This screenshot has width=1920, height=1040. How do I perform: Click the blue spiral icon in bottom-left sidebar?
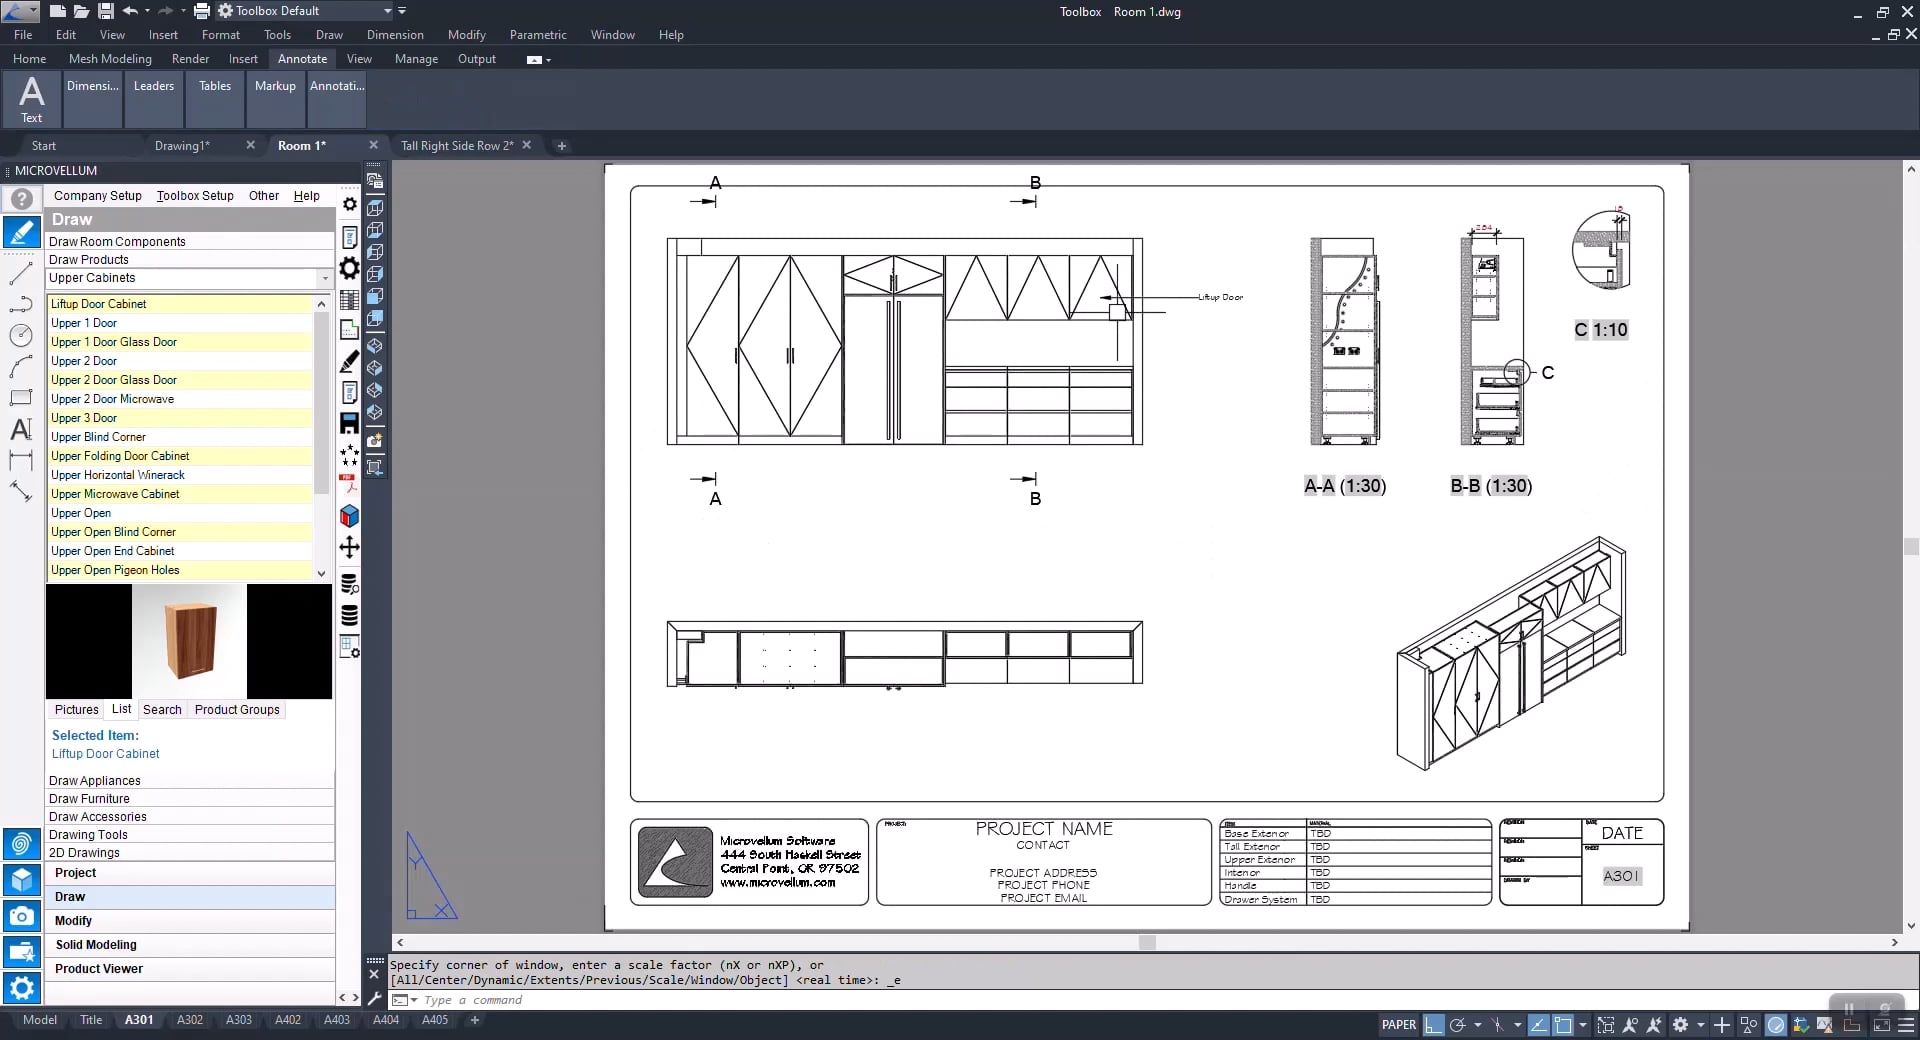[21, 843]
